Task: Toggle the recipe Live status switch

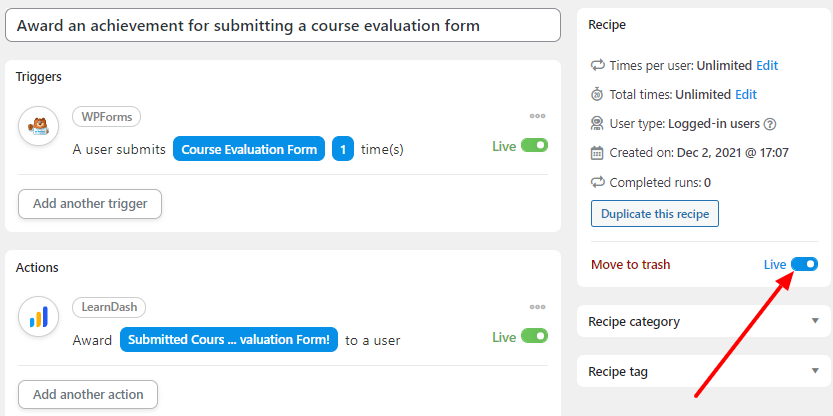Action: 805,264
